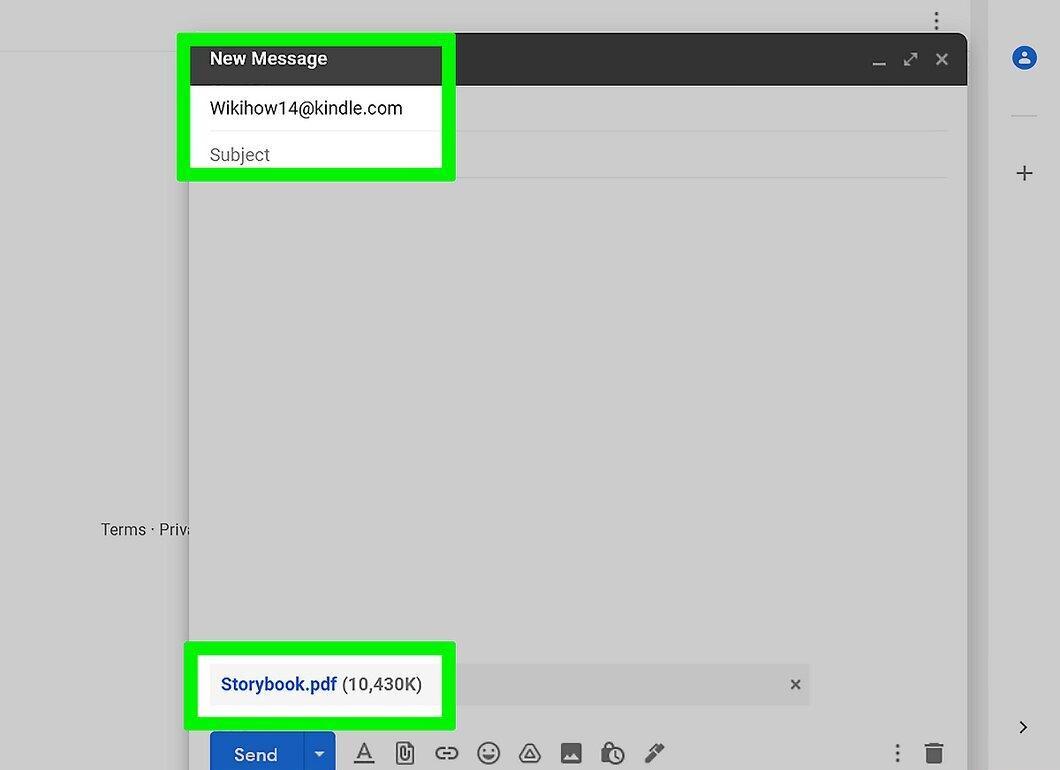Open the Contacts side panel icon
Viewport: 1060px width, 770px height.
pos(1024,57)
